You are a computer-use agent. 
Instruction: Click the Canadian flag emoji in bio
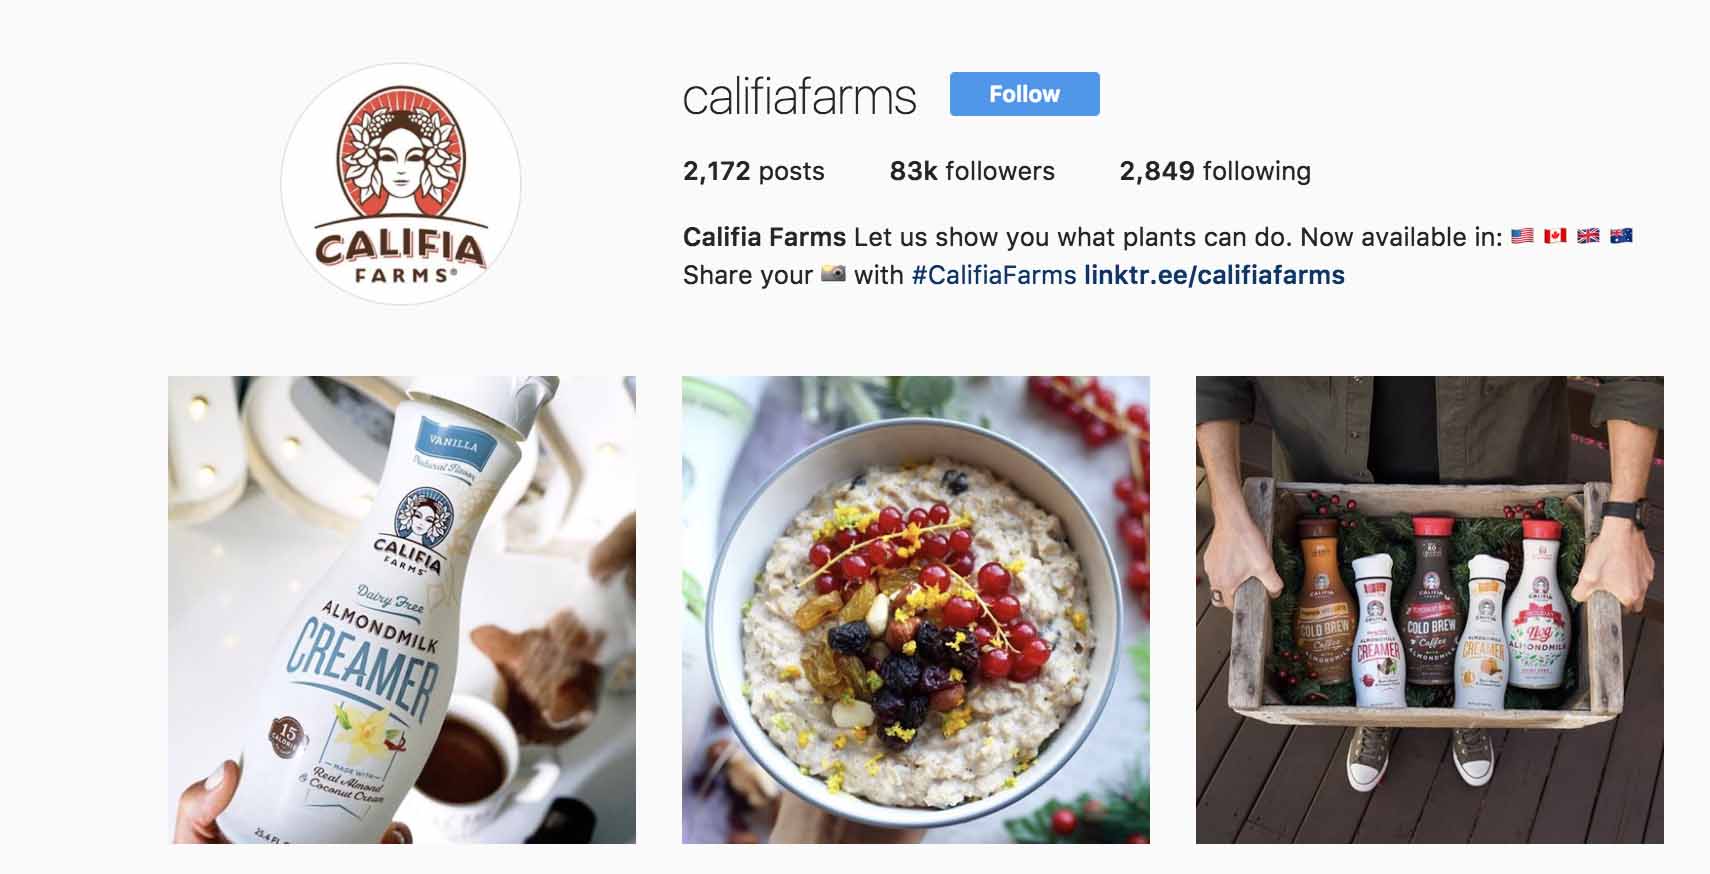[x=1555, y=237]
